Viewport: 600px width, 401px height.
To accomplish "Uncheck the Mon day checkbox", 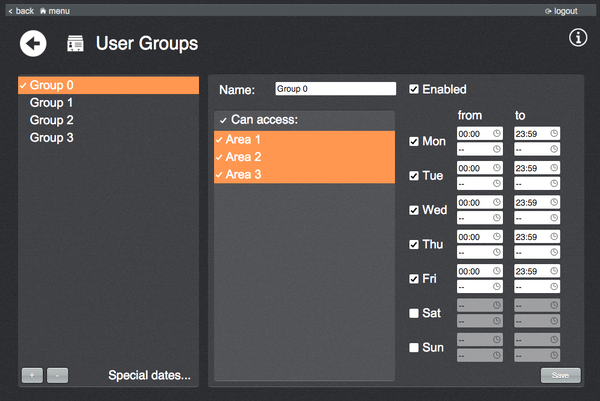I will 414,142.
